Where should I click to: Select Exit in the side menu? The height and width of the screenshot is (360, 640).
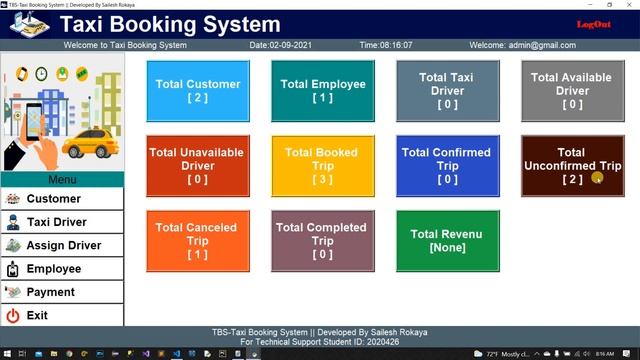[x=62, y=315]
